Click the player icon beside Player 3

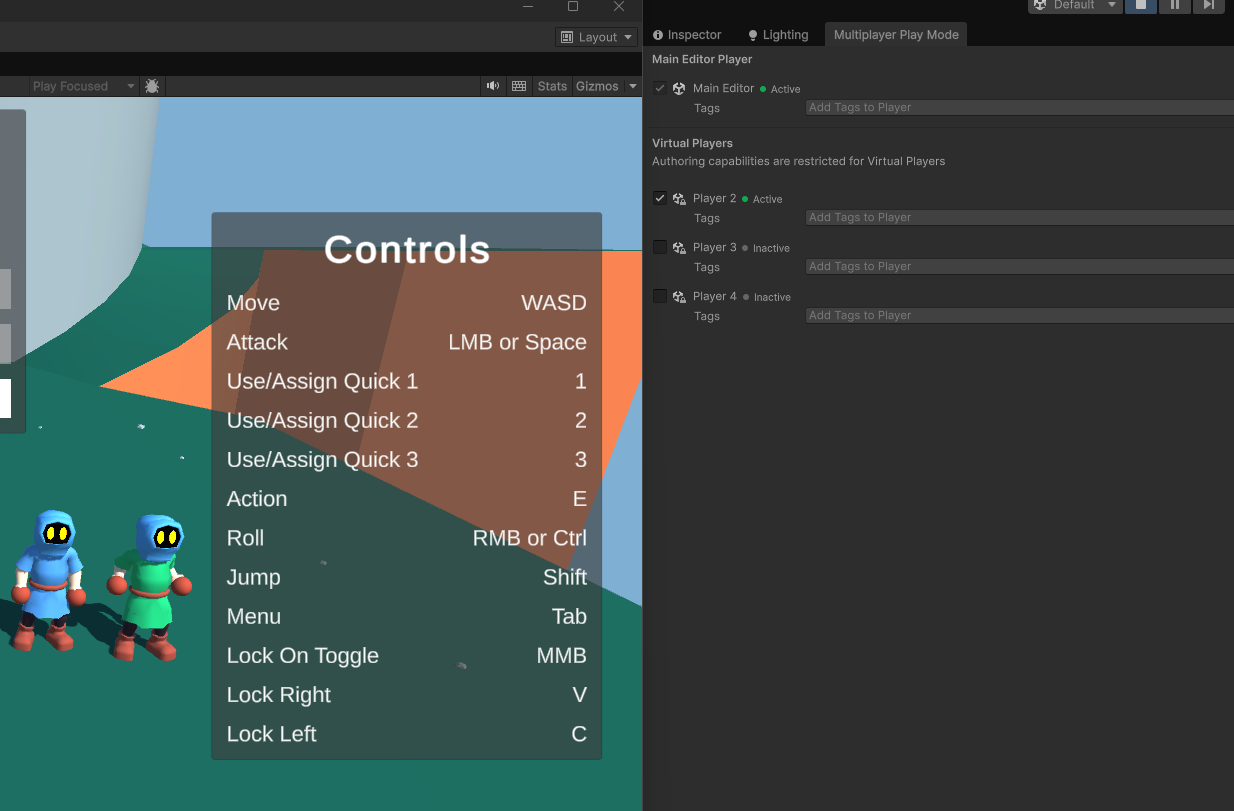(679, 248)
